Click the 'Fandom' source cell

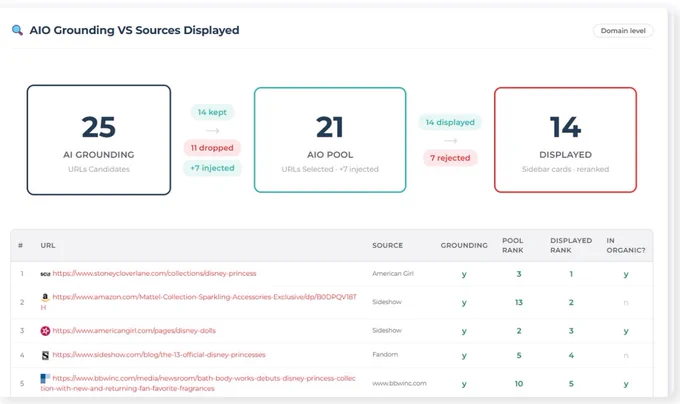click(x=385, y=355)
